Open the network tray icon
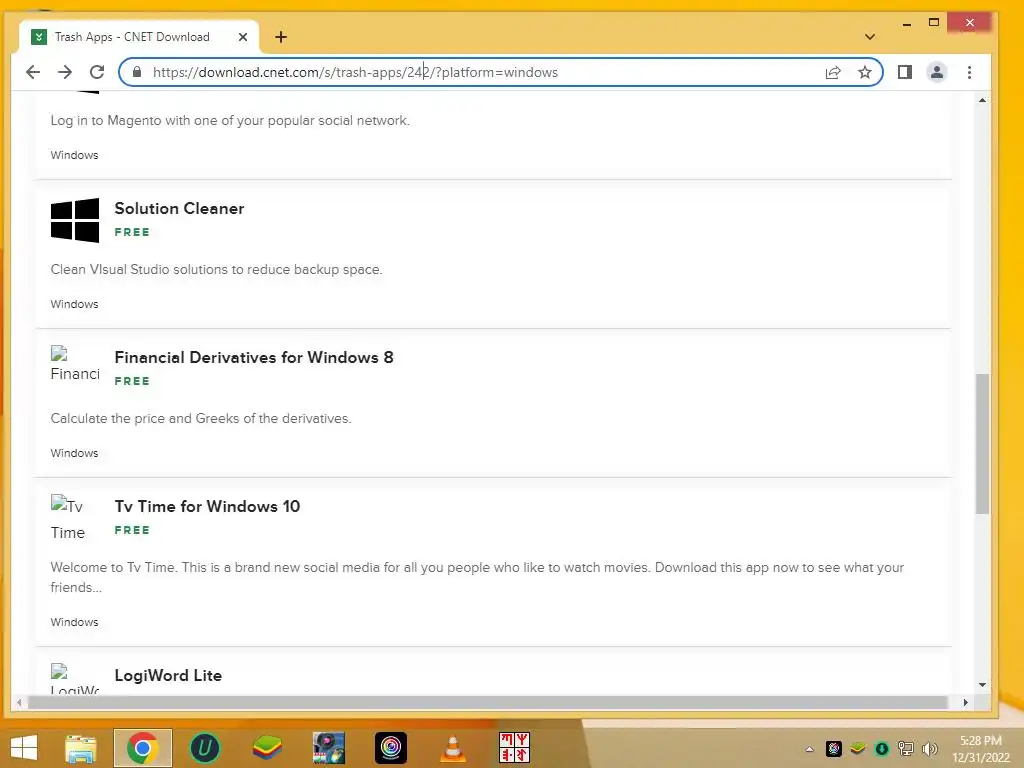 click(906, 749)
